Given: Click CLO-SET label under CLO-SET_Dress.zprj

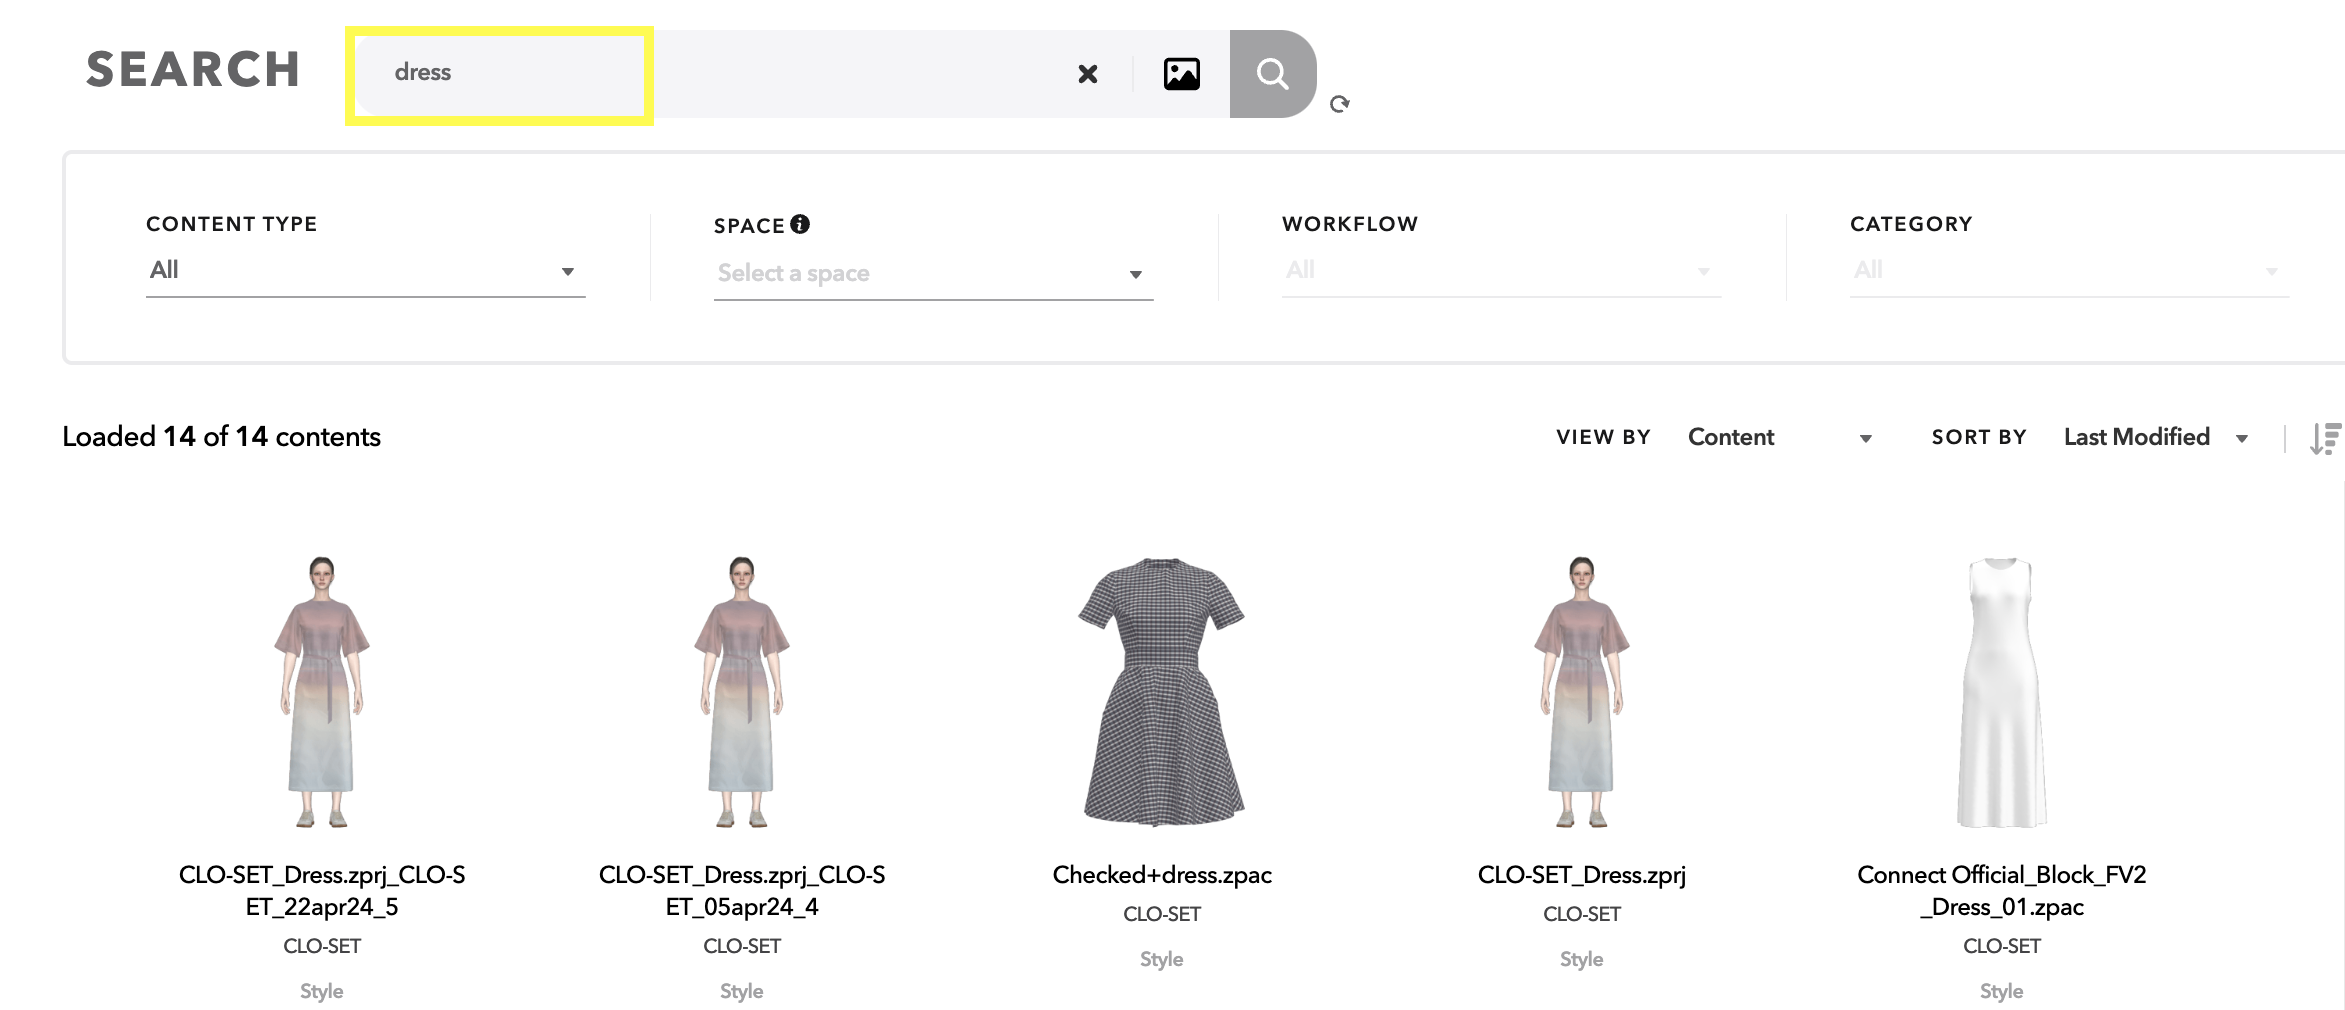Looking at the screenshot, I should [x=1582, y=914].
